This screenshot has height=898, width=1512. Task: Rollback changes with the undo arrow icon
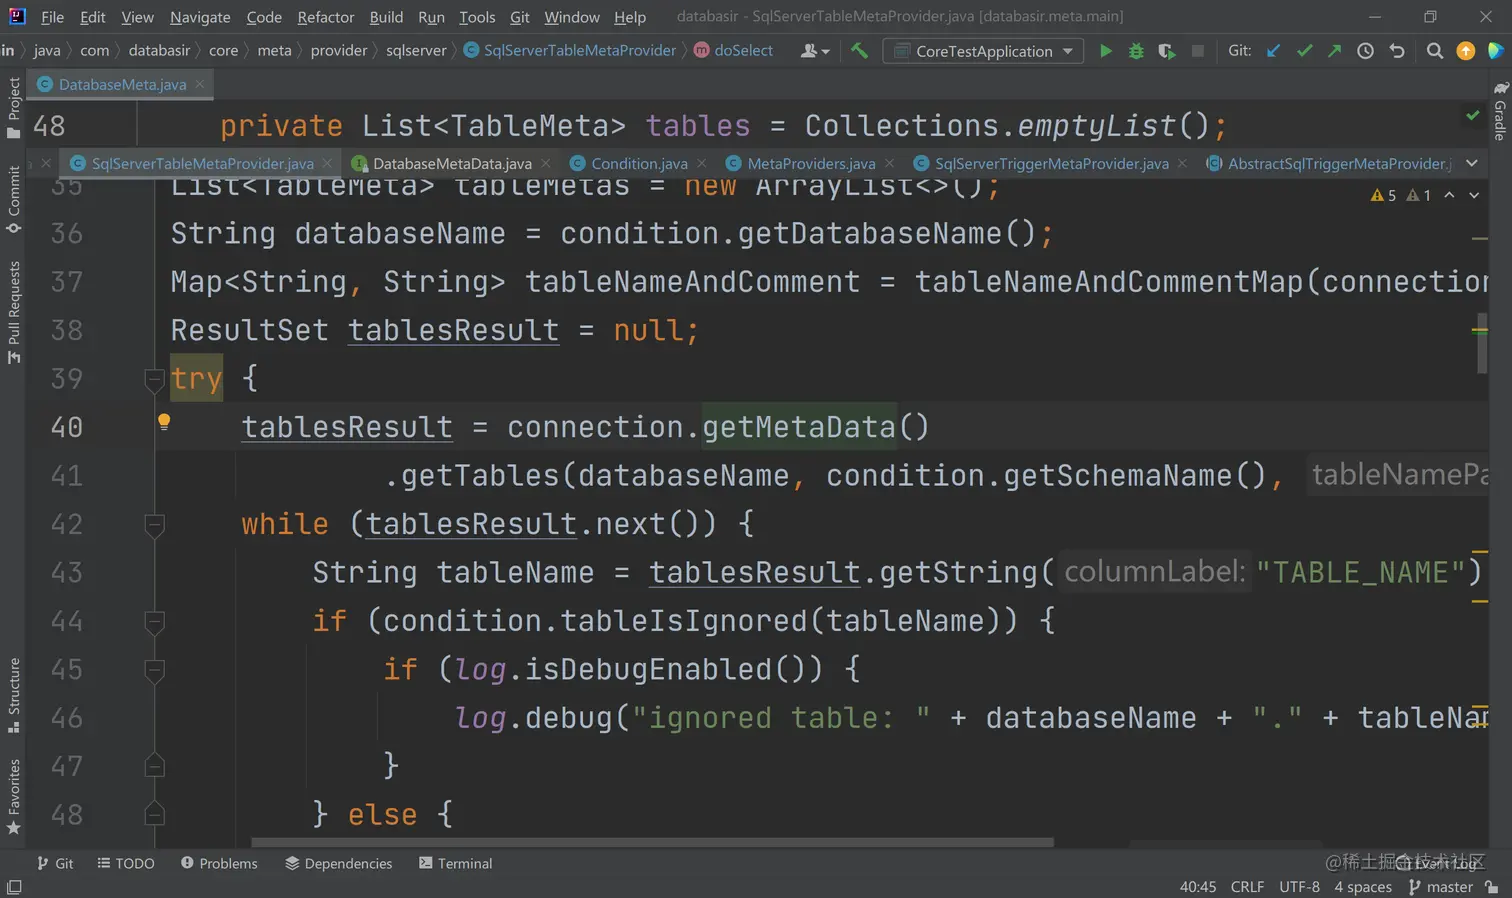click(x=1397, y=51)
